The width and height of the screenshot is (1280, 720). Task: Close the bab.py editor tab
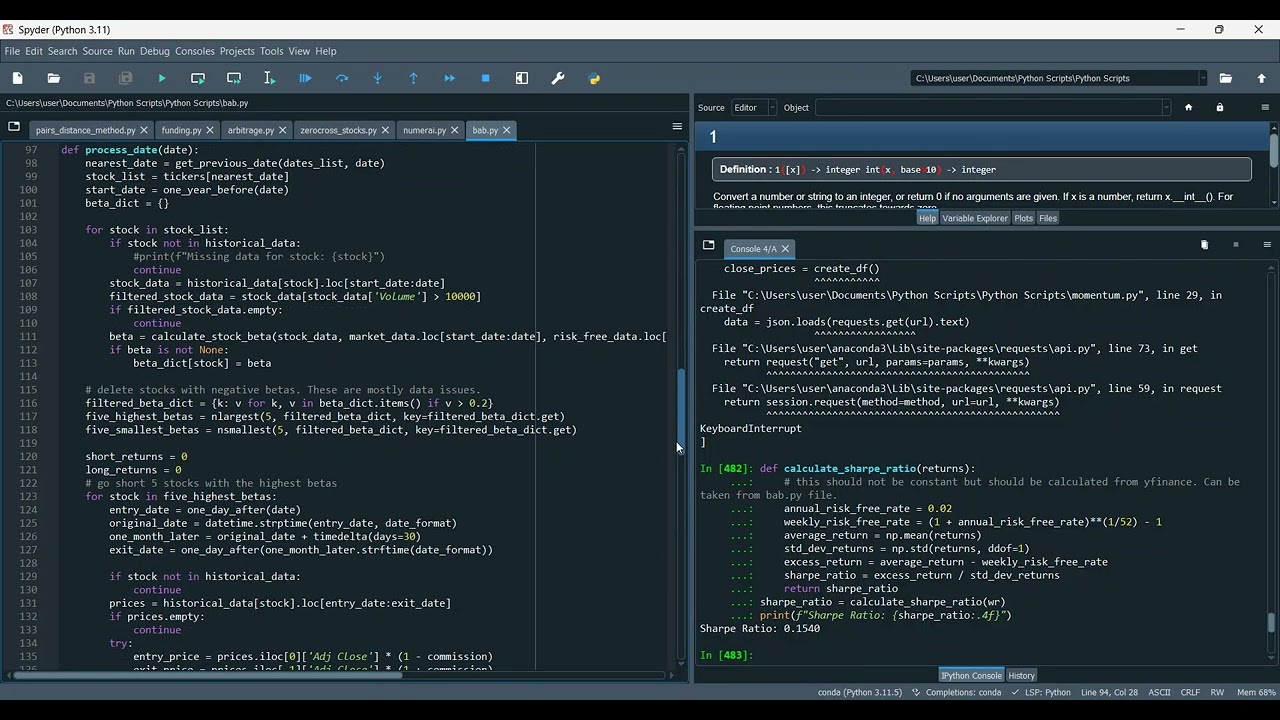point(507,130)
